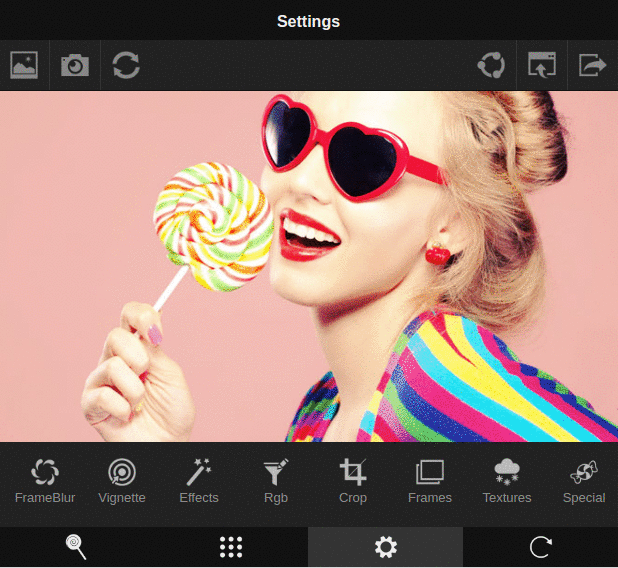Open the photo gallery picture icon
The width and height of the screenshot is (618, 568).
click(24, 66)
